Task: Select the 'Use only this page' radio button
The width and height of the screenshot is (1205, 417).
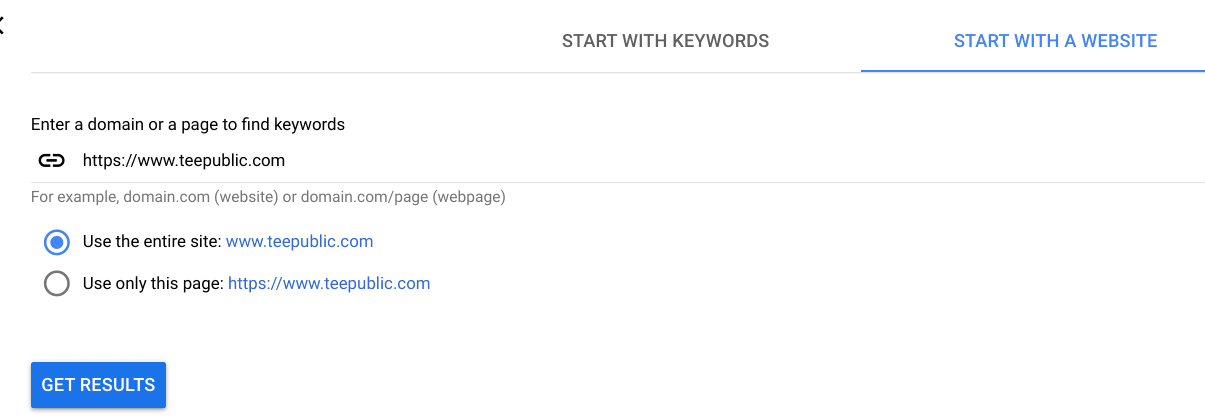Action: pyautogui.click(x=57, y=284)
